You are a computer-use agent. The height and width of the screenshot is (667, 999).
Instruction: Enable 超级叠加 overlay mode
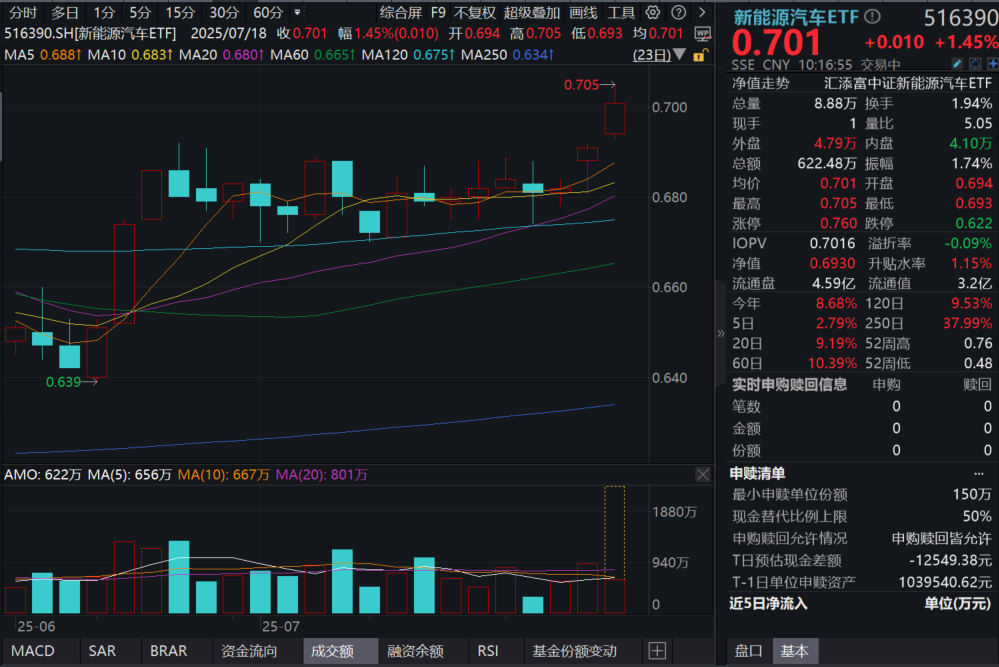pos(532,12)
